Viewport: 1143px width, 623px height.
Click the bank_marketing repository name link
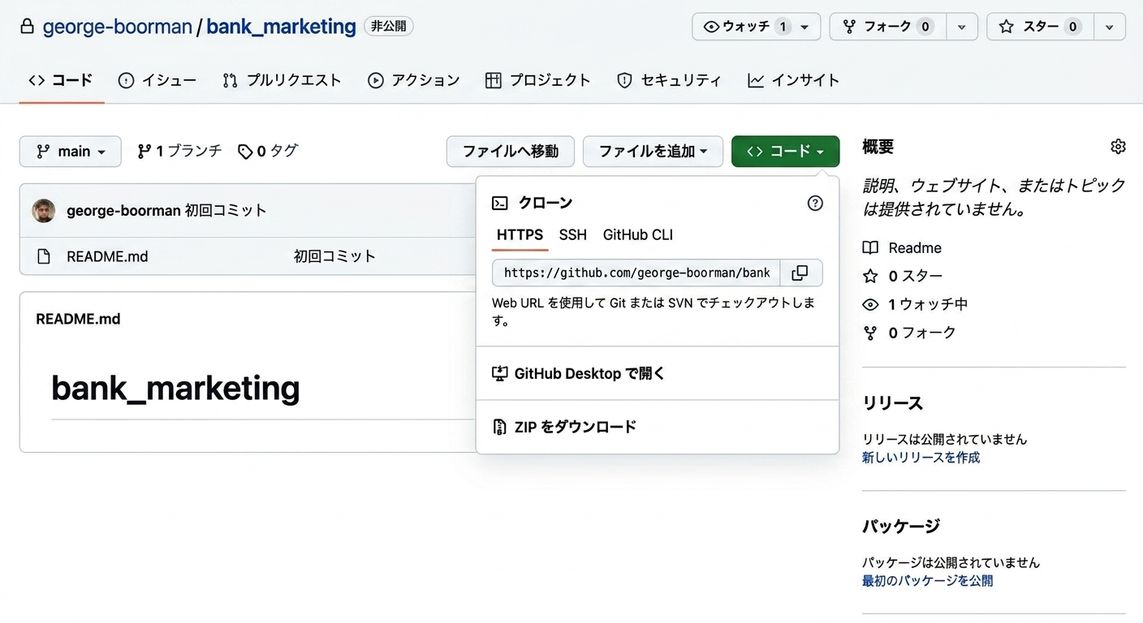[x=281, y=27]
